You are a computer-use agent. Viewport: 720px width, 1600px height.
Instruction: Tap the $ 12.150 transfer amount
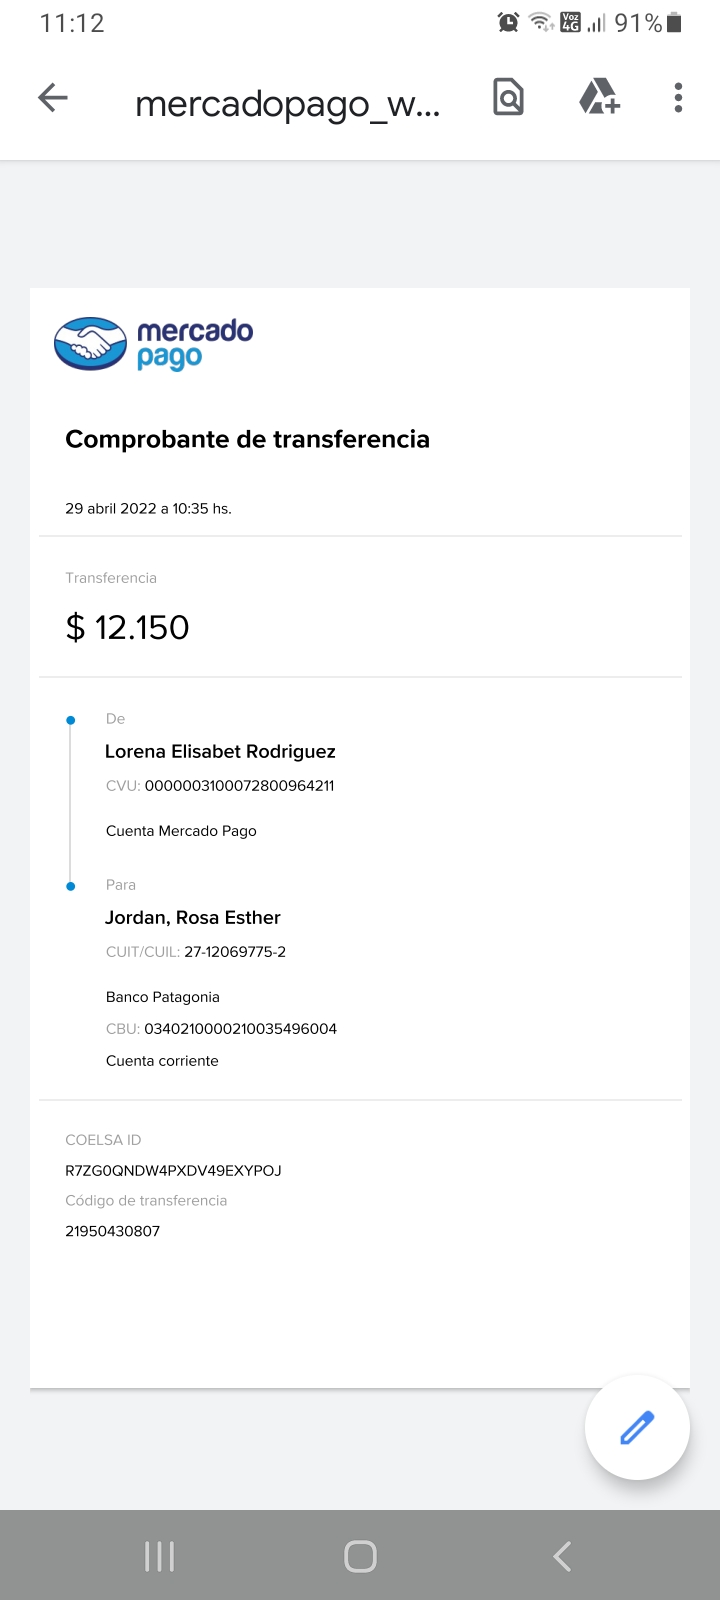127,627
